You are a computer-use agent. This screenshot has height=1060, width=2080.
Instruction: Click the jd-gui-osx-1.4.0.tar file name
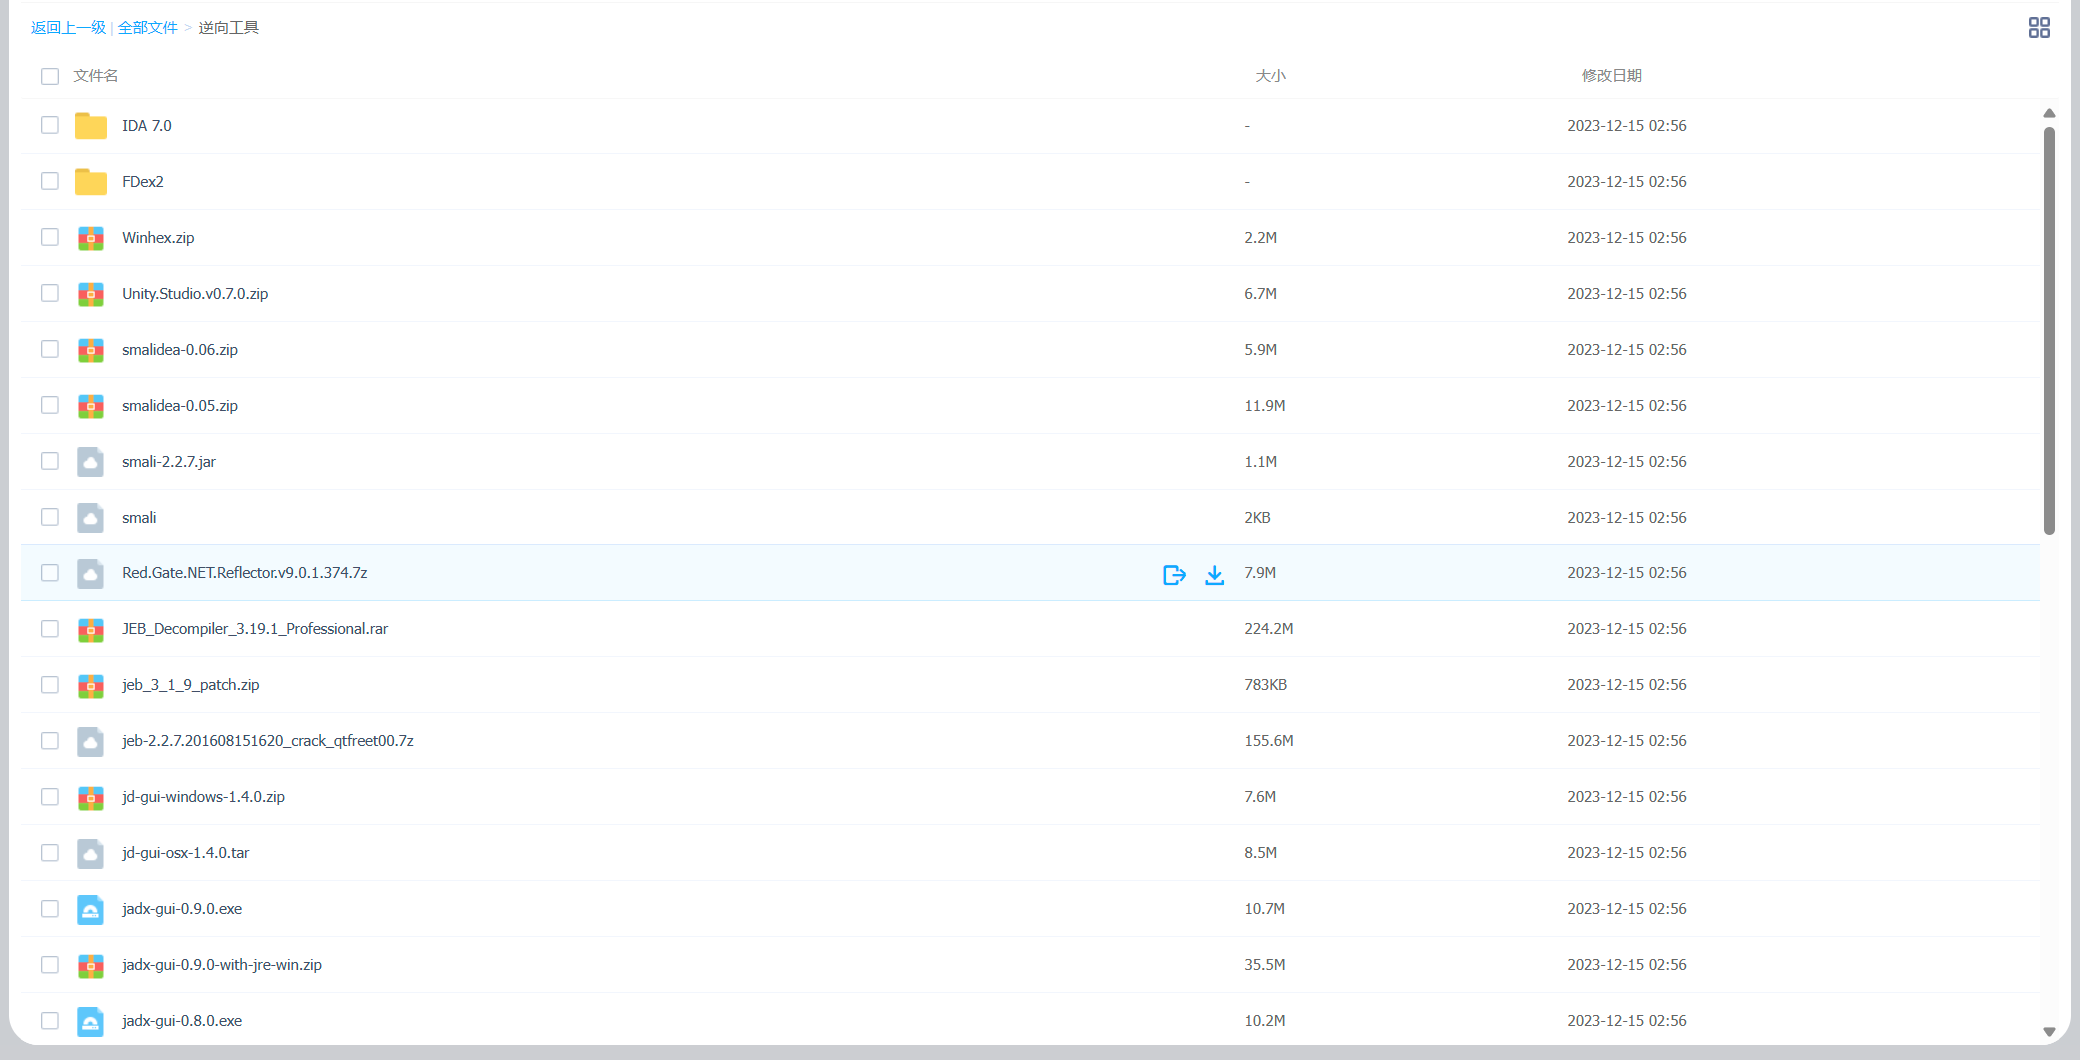[x=186, y=853]
